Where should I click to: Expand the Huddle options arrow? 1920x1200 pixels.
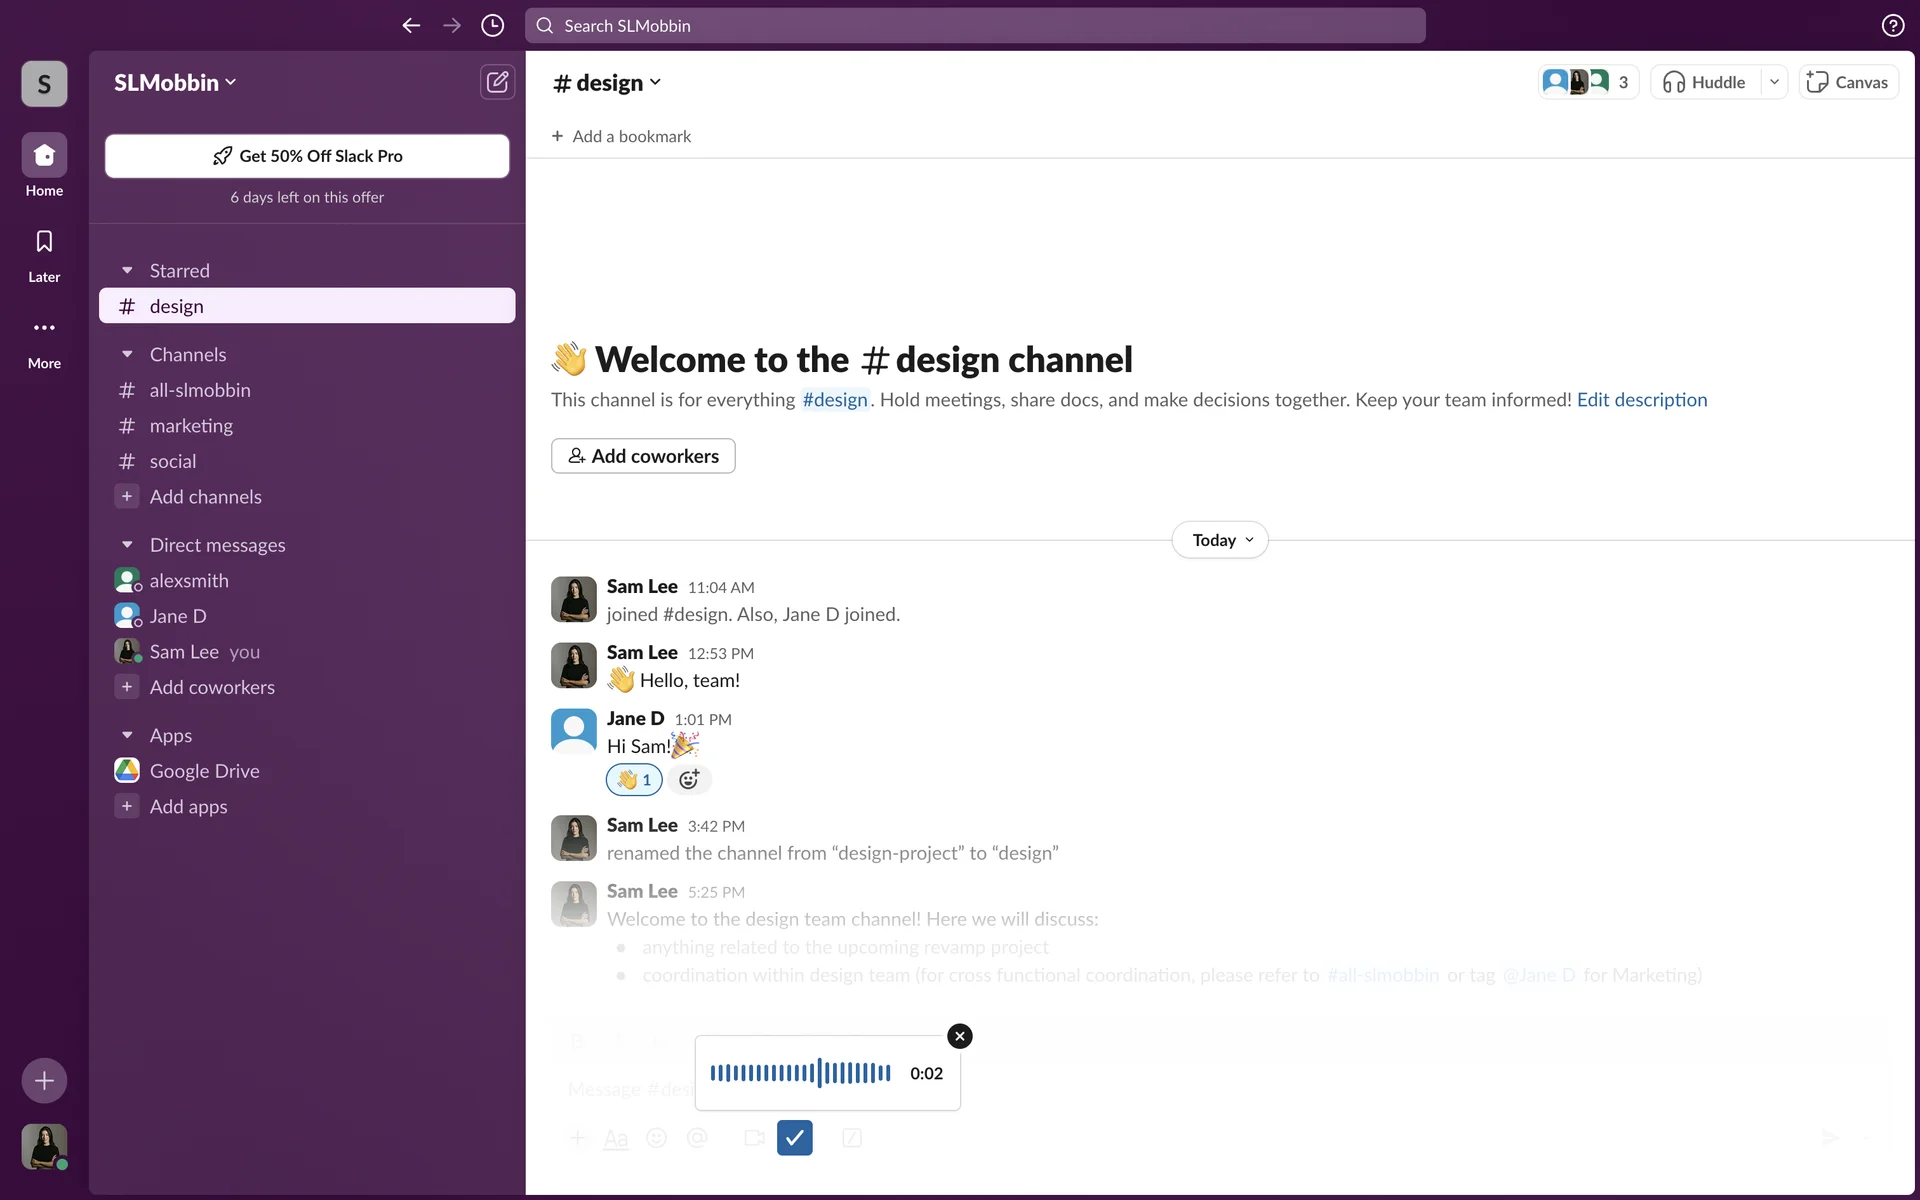click(x=1774, y=82)
